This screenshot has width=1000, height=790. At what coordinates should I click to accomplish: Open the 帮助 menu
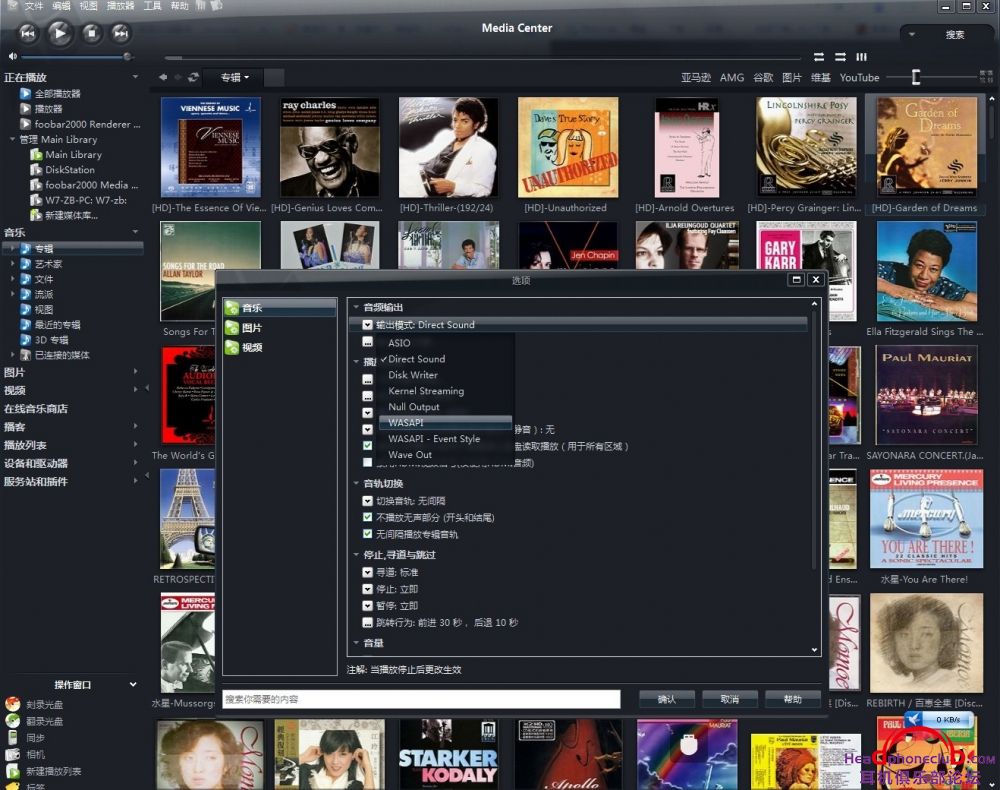point(179,6)
